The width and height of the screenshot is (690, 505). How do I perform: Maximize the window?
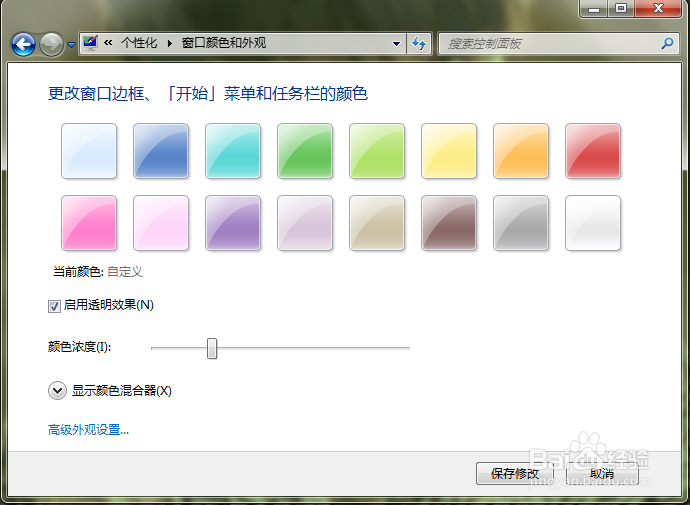click(x=621, y=8)
